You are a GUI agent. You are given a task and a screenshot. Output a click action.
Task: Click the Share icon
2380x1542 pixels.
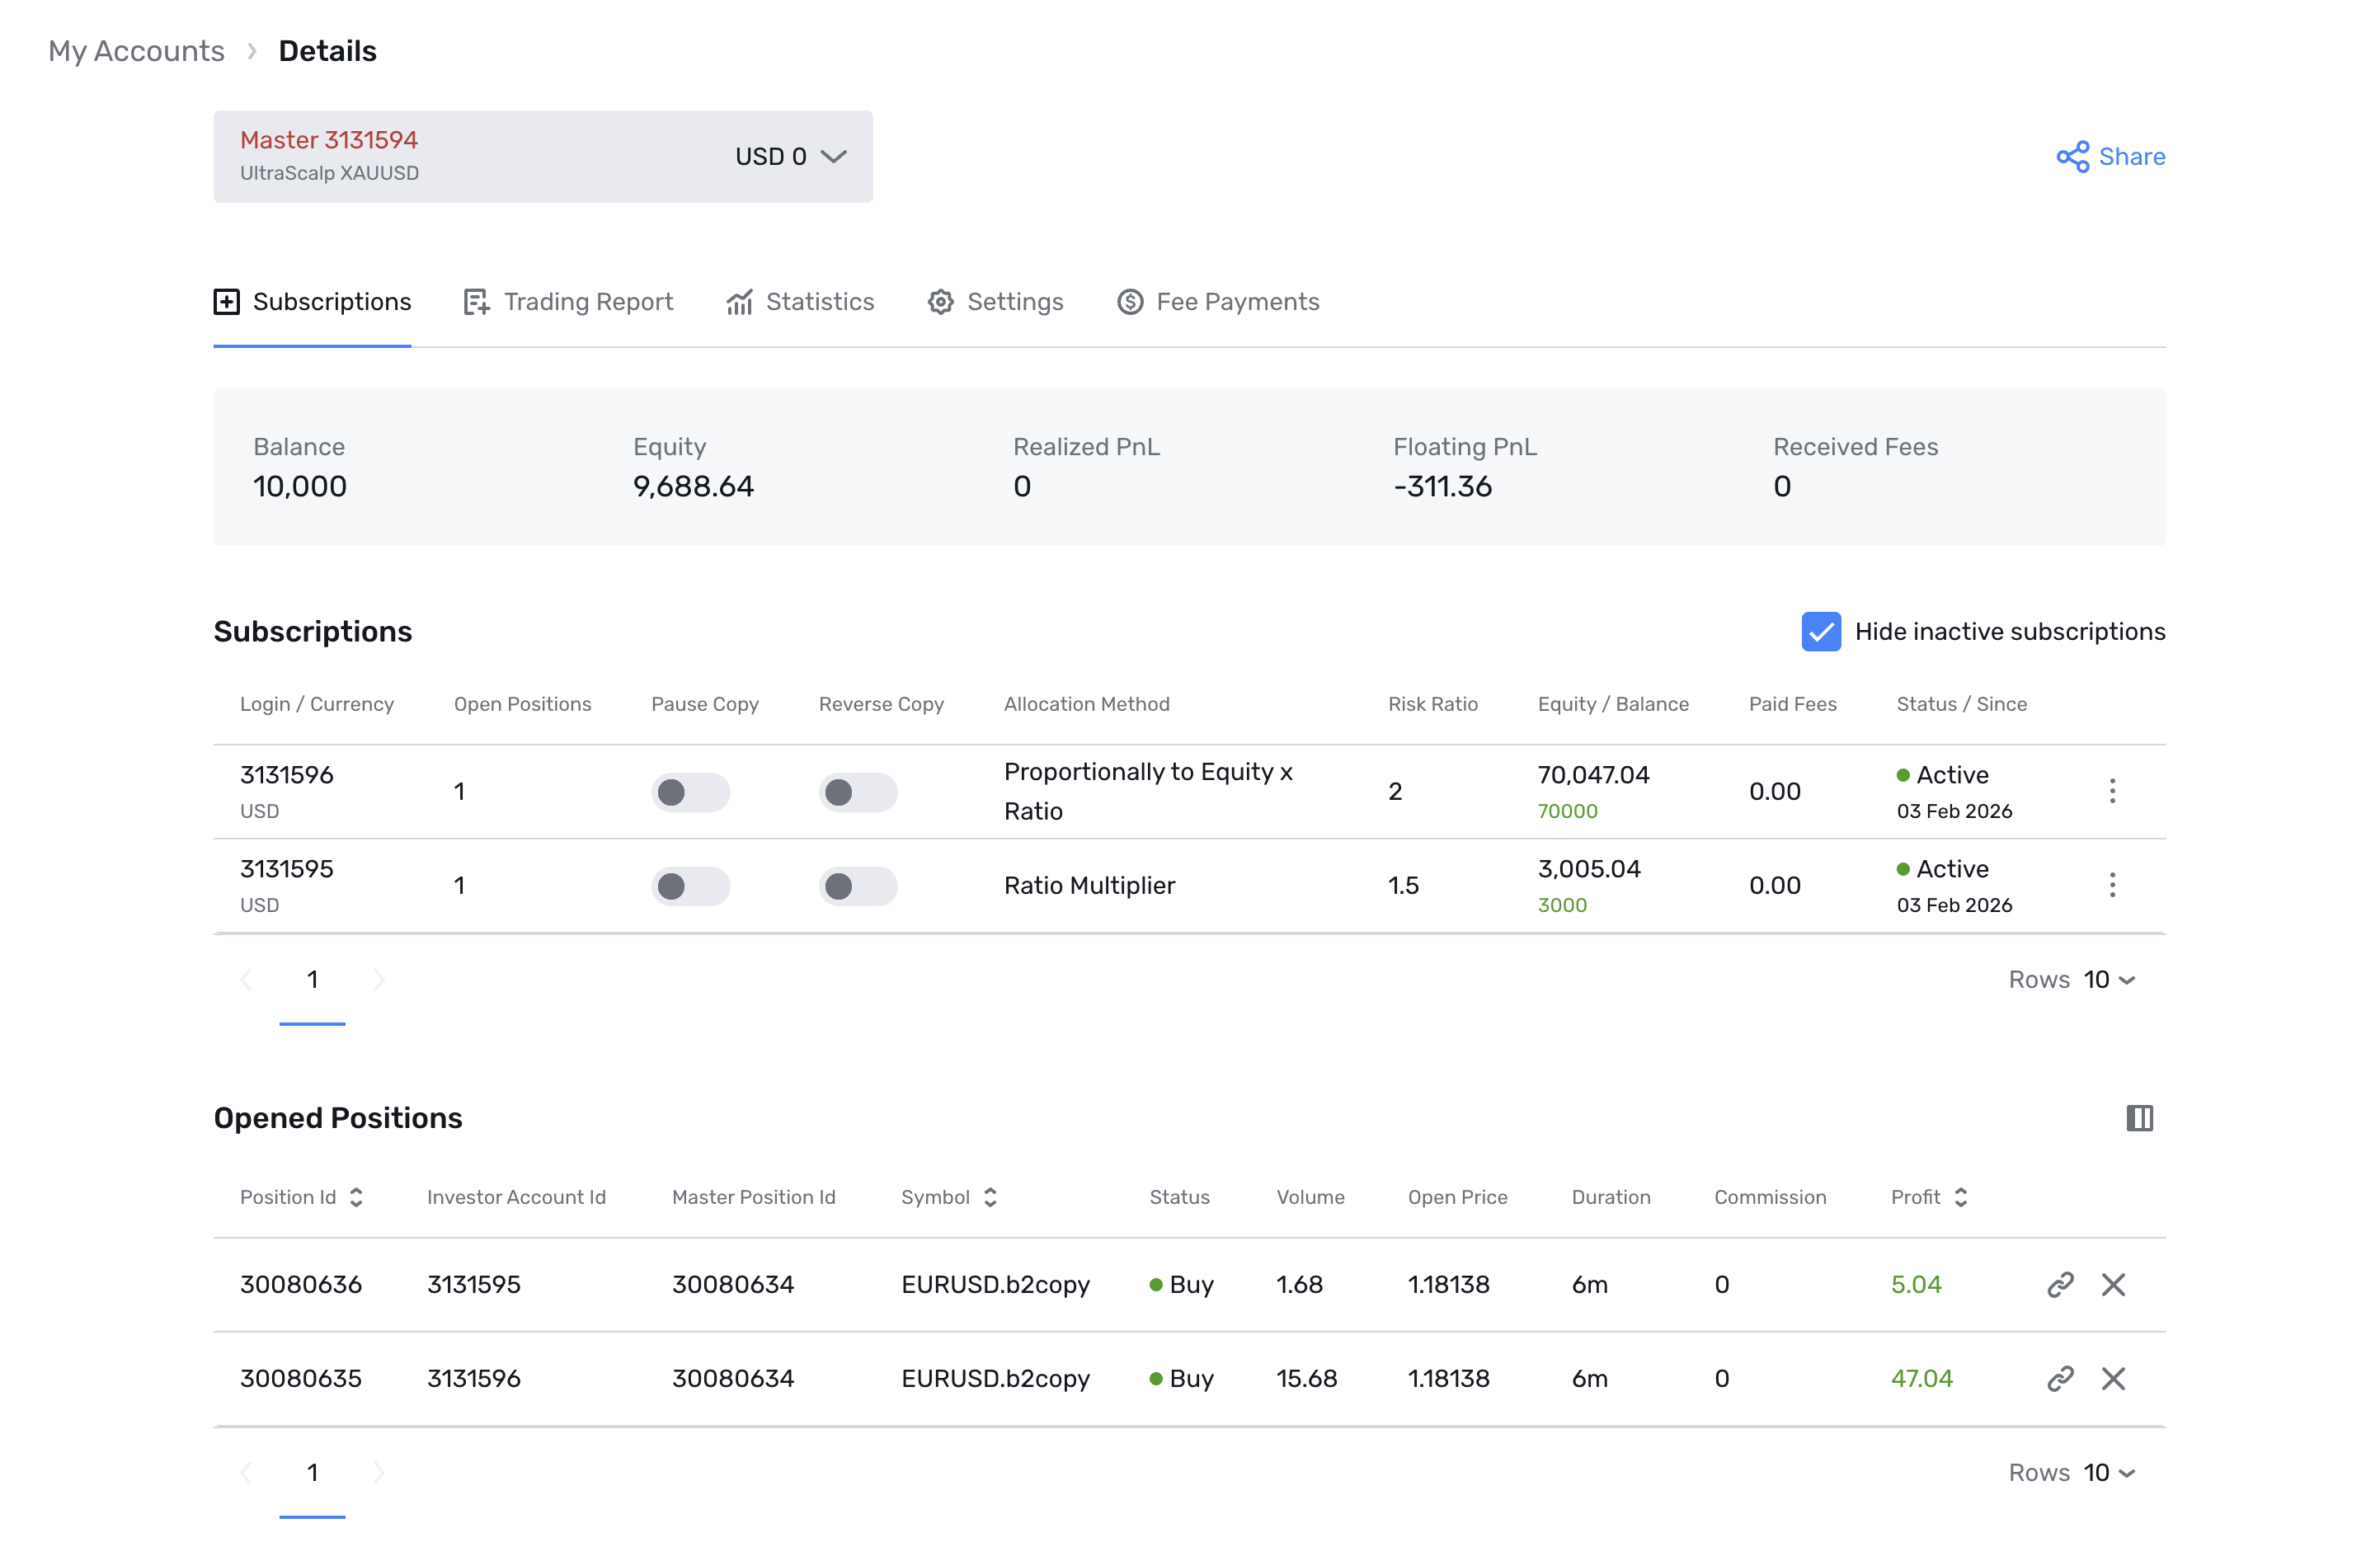coord(2072,157)
